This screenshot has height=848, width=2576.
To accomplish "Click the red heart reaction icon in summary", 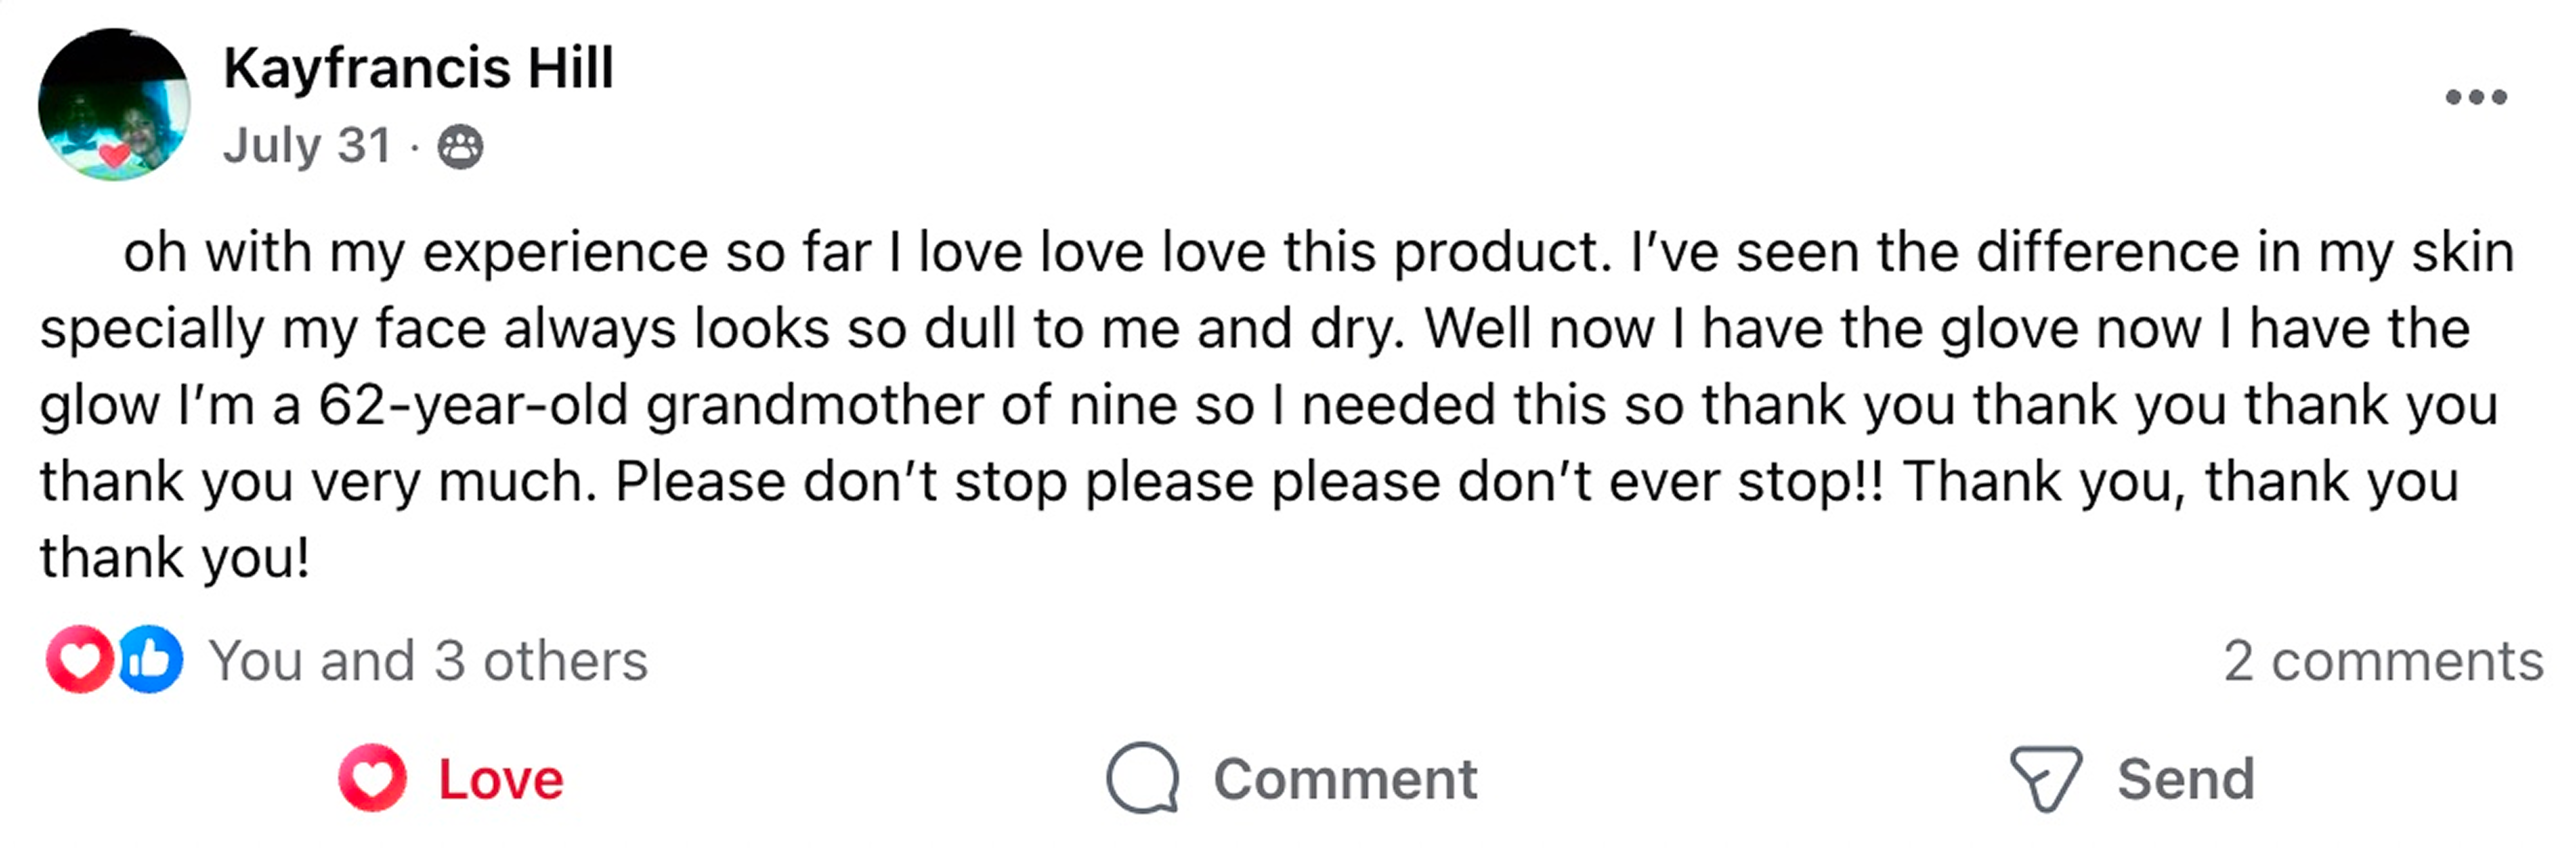I will 79,660.
